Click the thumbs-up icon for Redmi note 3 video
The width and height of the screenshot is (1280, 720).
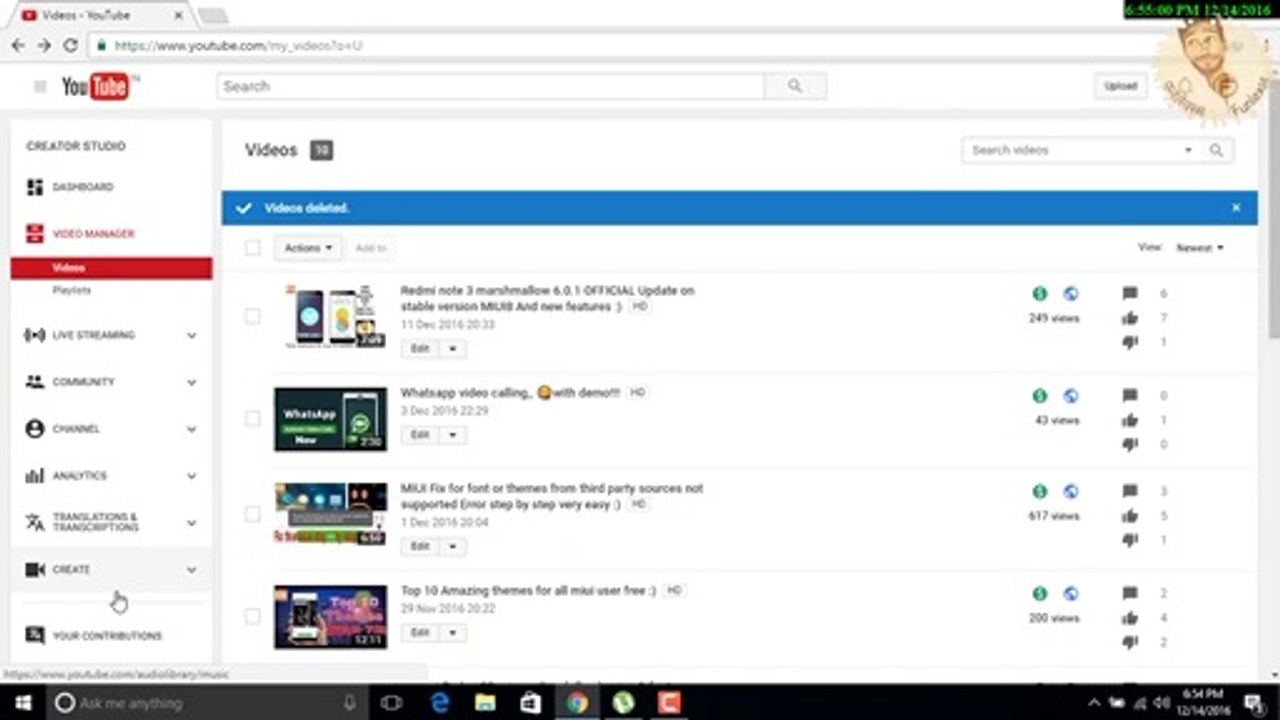tap(1130, 318)
